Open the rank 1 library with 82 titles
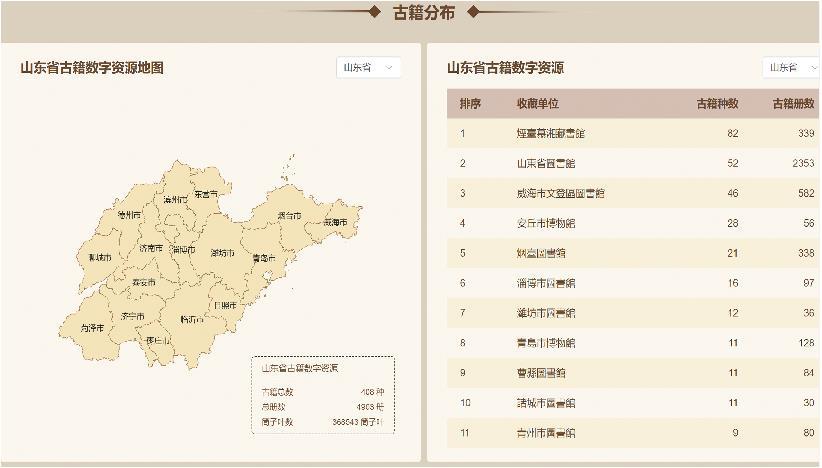The width and height of the screenshot is (822, 468). tap(550, 134)
